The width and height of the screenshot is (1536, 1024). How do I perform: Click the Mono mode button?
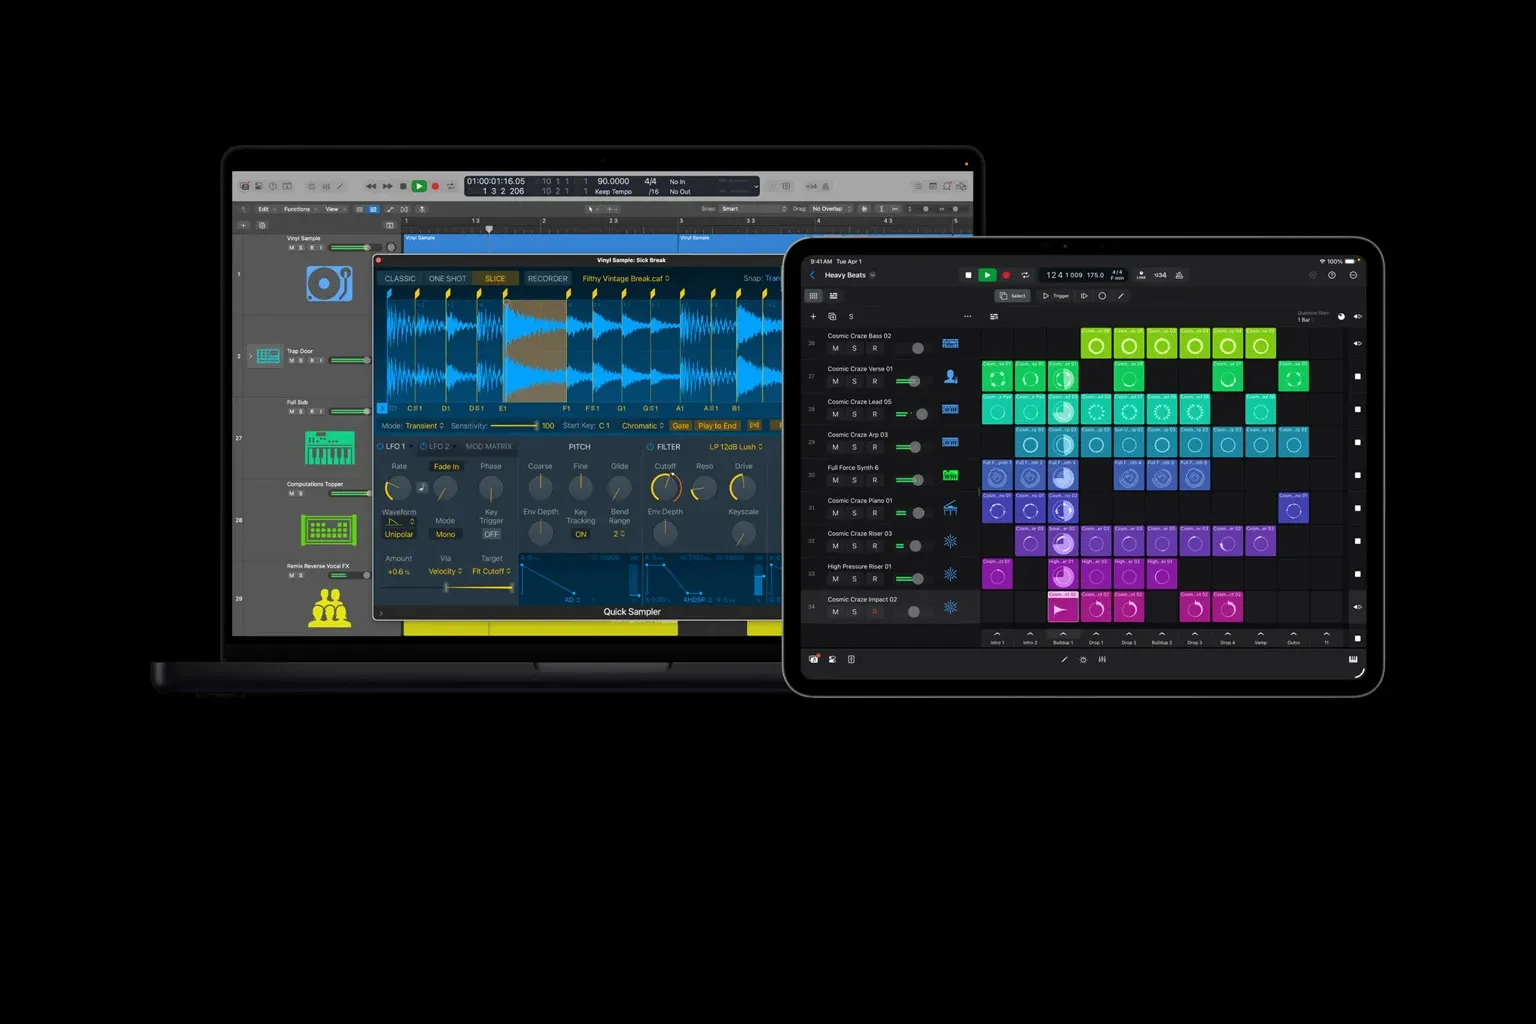pos(445,535)
